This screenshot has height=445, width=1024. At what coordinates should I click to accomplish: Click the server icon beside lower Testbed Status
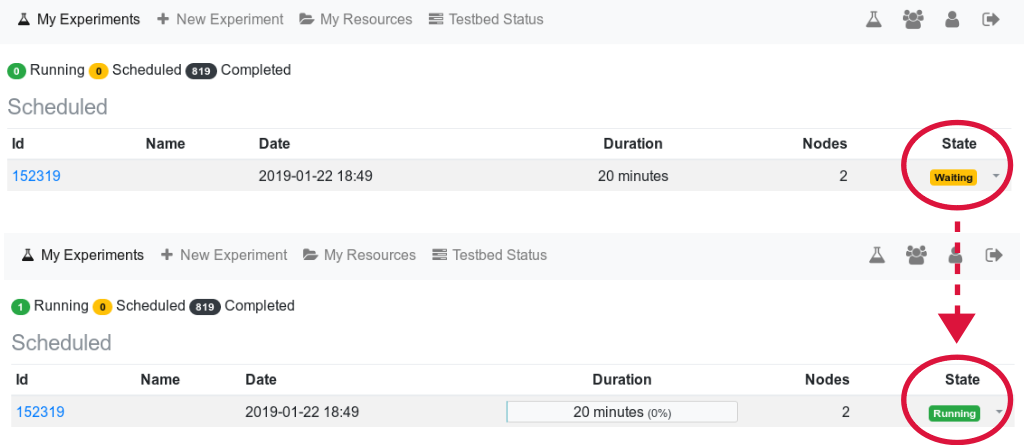tap(440, 255)
